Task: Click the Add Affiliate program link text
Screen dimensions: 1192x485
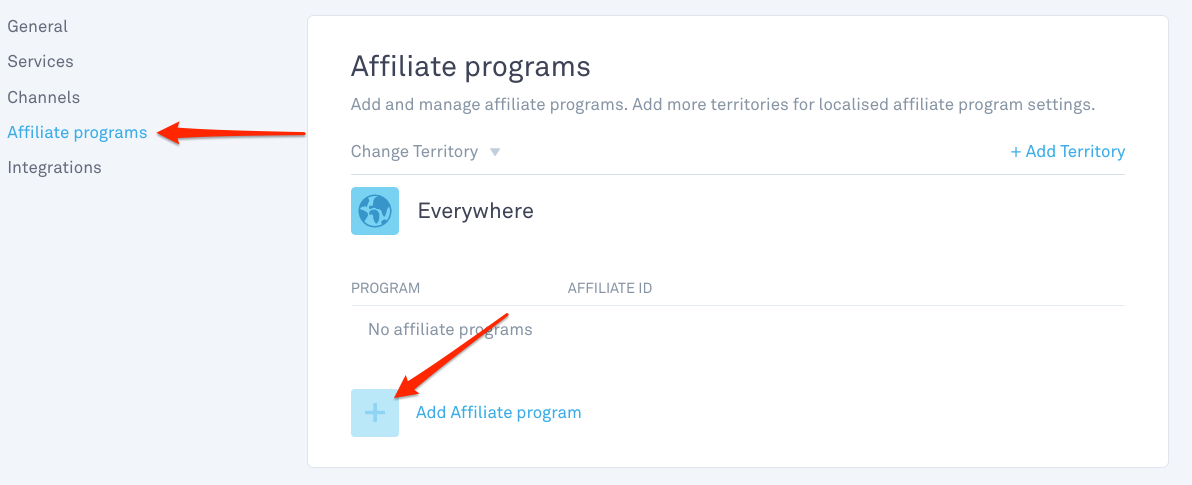Action: 498,413
